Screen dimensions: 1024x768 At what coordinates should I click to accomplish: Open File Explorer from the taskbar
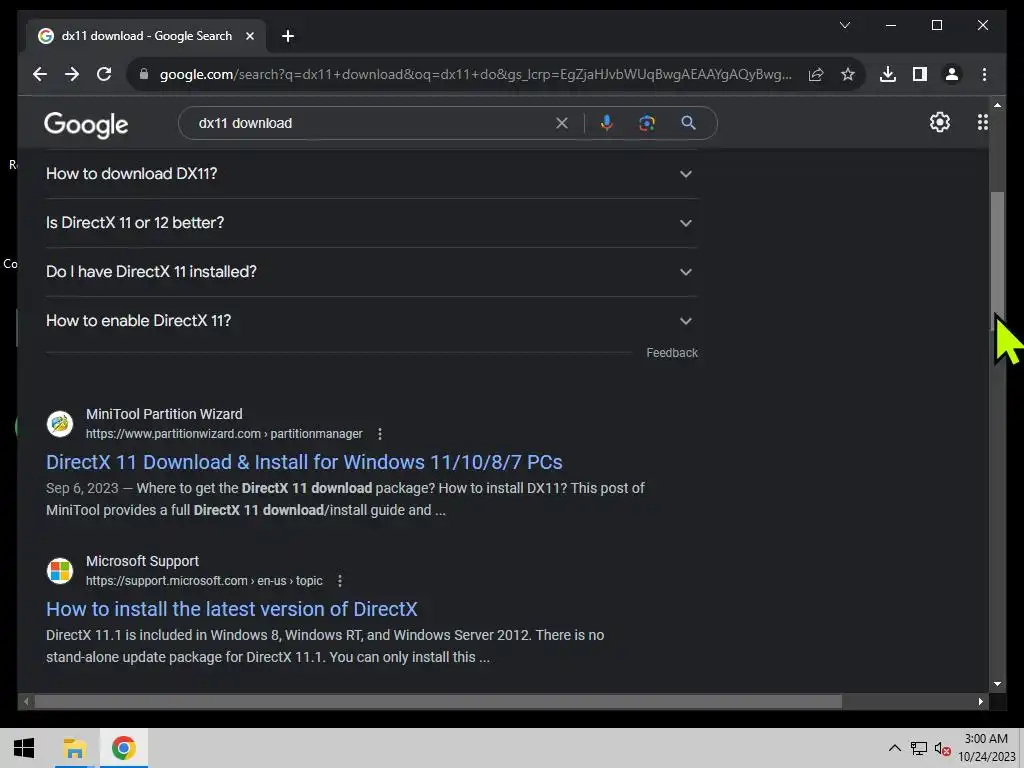pos(74,748)
